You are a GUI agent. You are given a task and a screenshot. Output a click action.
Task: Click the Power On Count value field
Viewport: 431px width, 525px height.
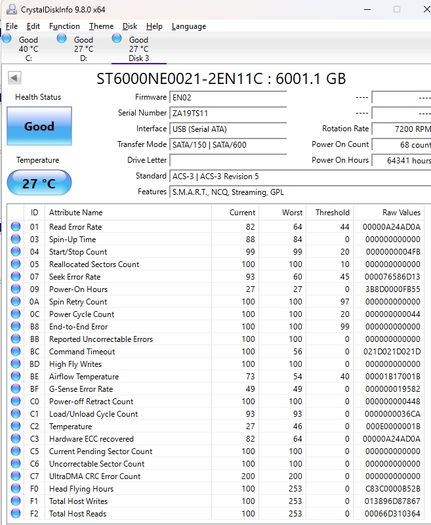click(402, 145)
